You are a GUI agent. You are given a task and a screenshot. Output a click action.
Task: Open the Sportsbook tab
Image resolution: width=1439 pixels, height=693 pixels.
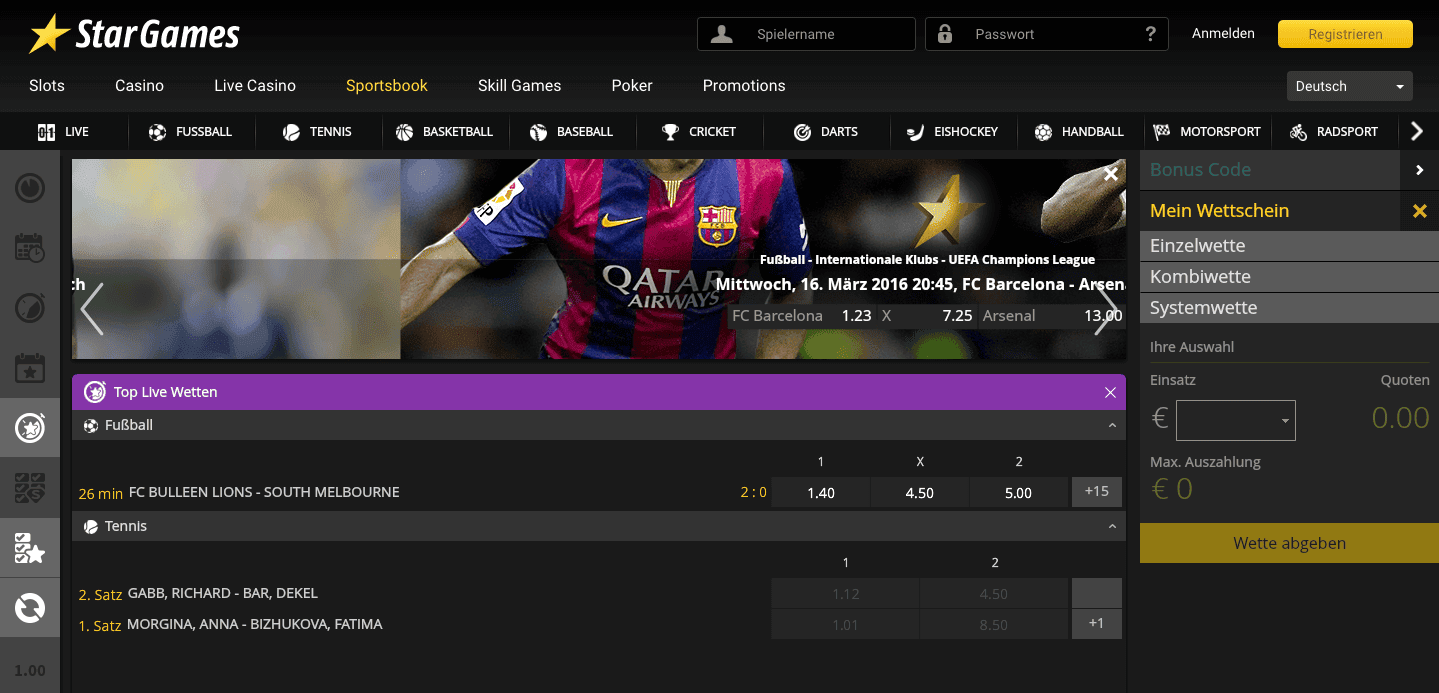click(x=387, y=86)
